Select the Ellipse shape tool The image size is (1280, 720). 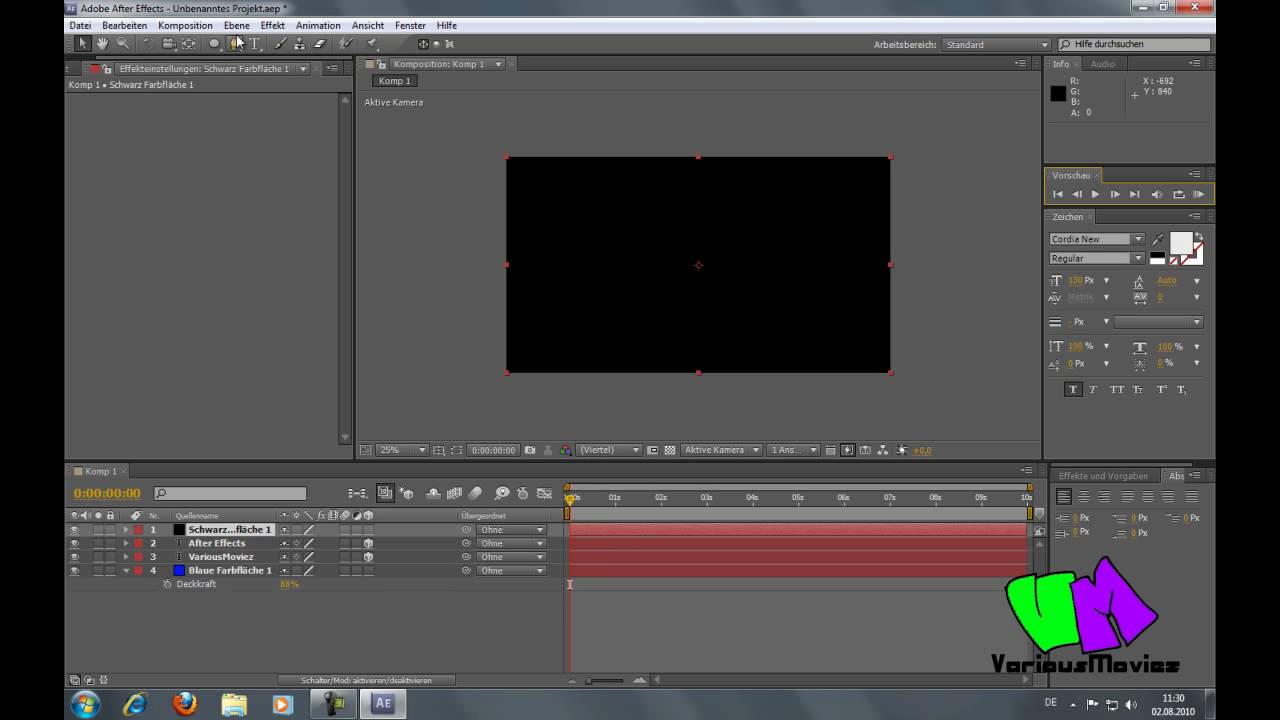pyautogui.click(x=214, y=44)
